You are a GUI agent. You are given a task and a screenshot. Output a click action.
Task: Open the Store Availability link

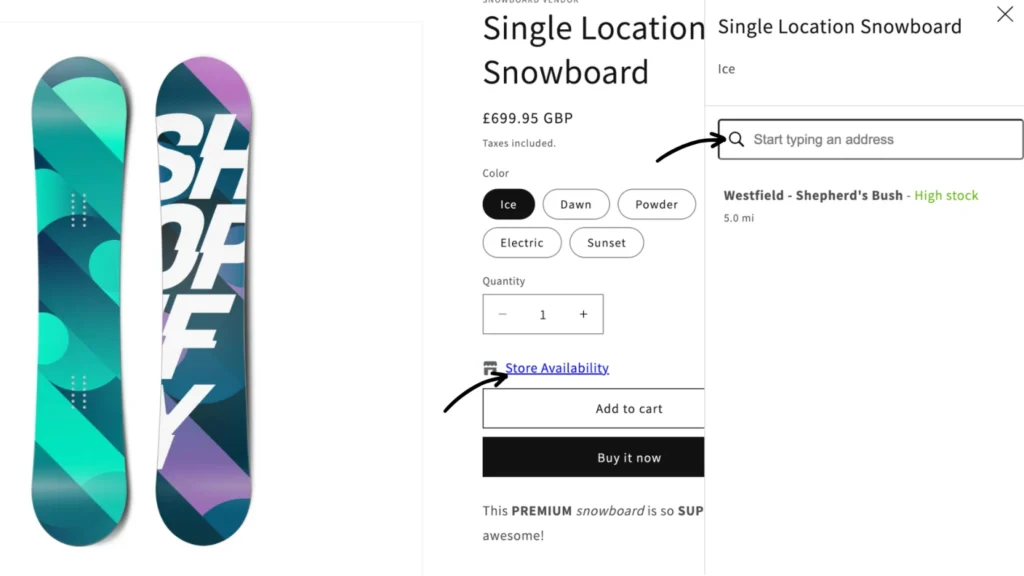[x=557, y=368]
